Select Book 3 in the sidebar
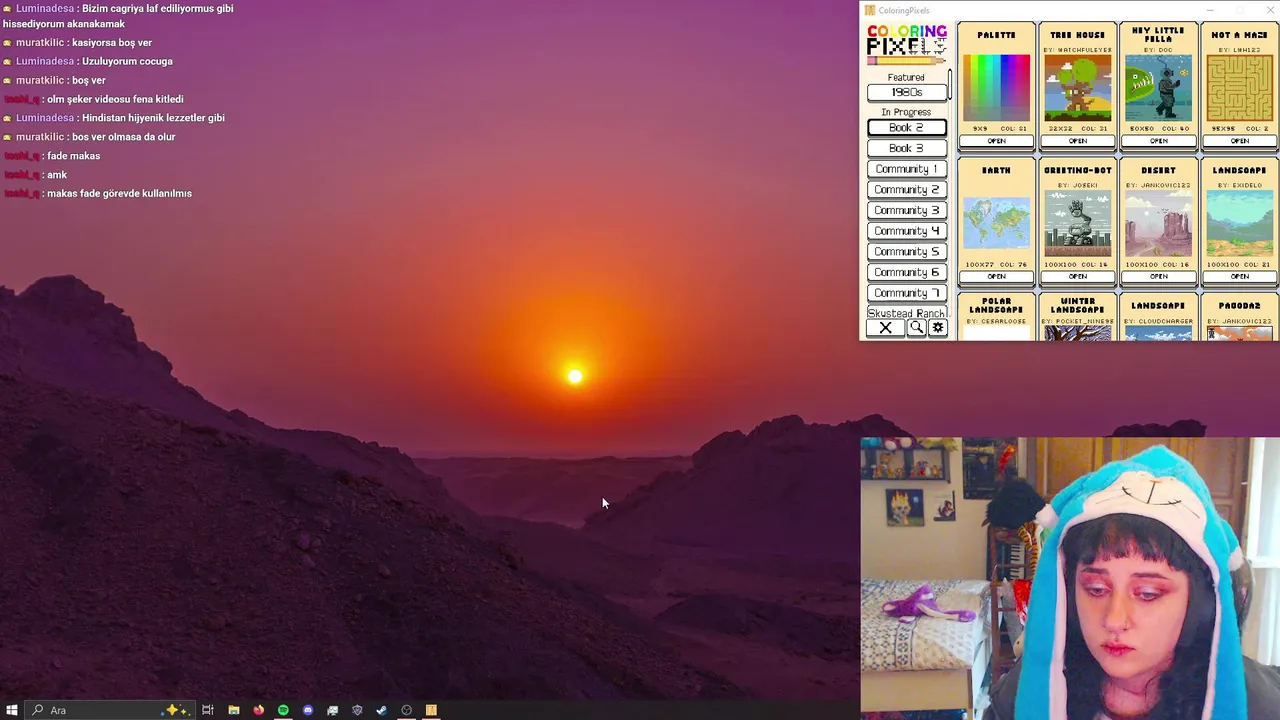This screenshot has height=720, width=1280. (x=906, y=148)
